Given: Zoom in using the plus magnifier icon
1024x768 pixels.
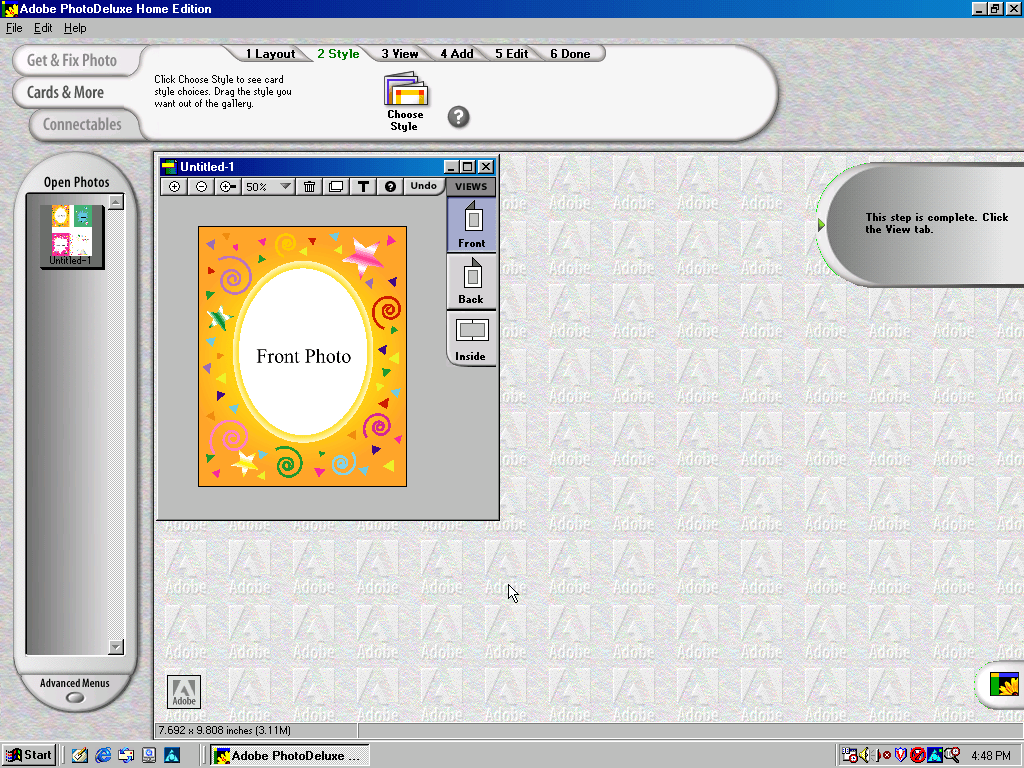Looking at the screenshot, I should 175,187.
